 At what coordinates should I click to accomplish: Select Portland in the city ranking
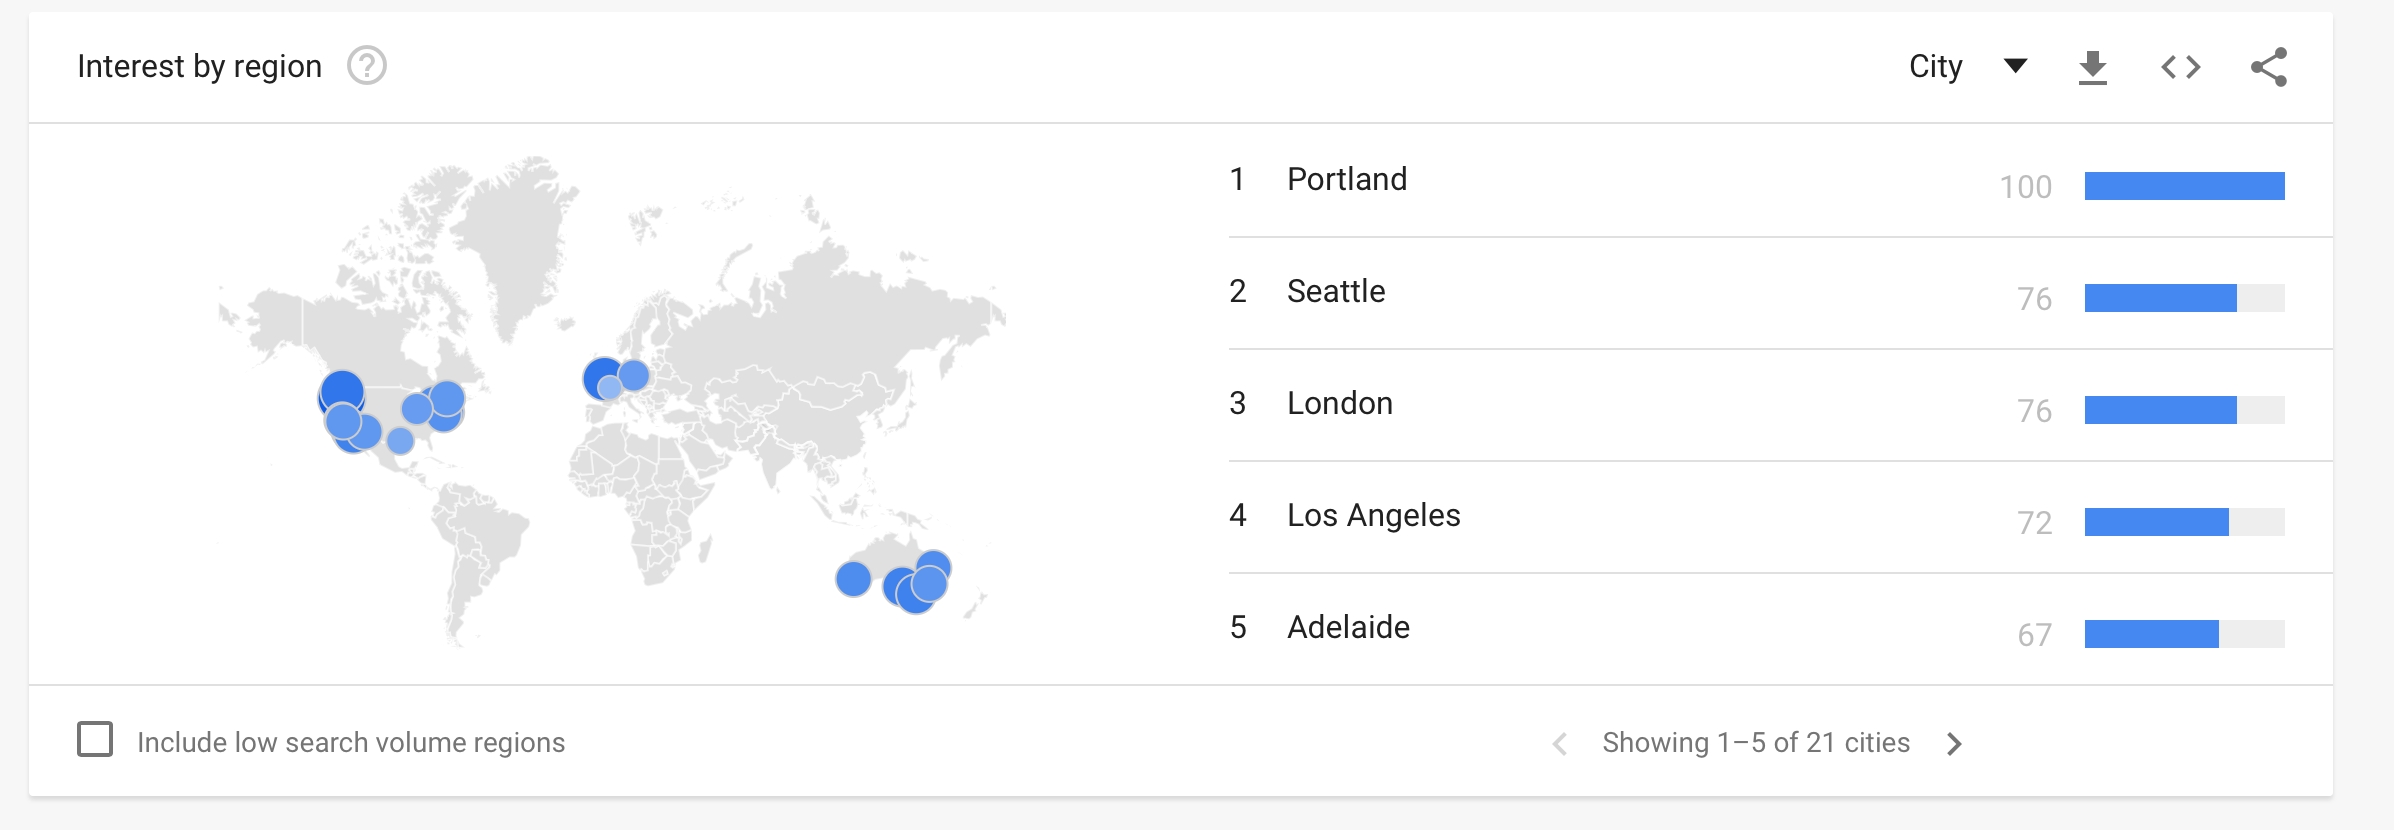[1347, 179]
